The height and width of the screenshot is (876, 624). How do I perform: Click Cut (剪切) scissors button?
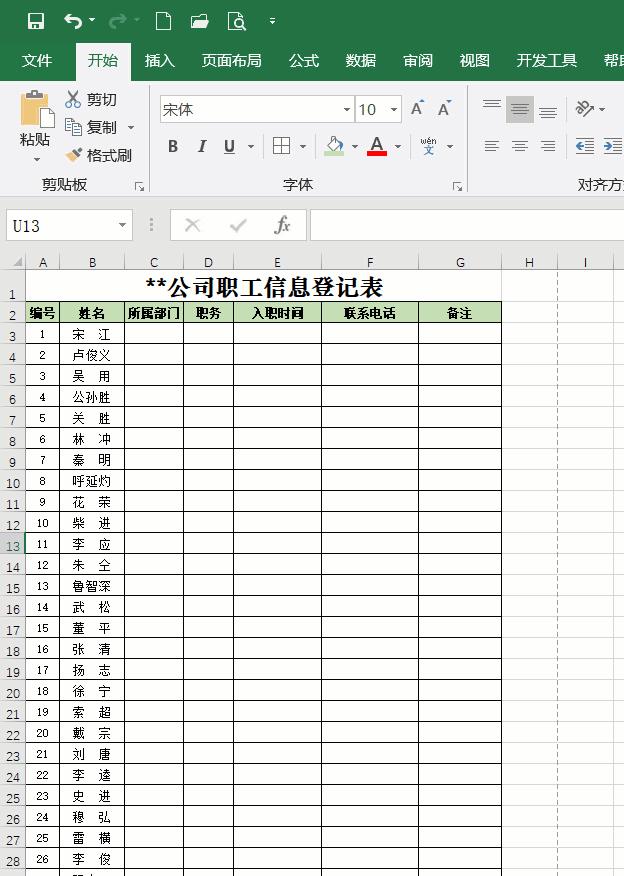pos(91,99)
